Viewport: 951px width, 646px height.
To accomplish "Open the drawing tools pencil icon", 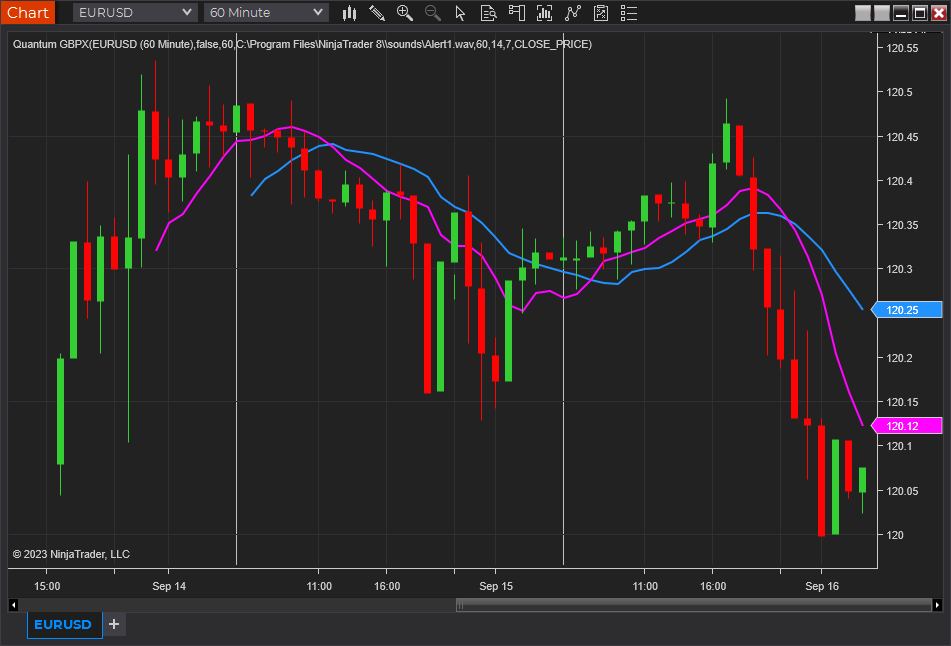I will 377,13.
